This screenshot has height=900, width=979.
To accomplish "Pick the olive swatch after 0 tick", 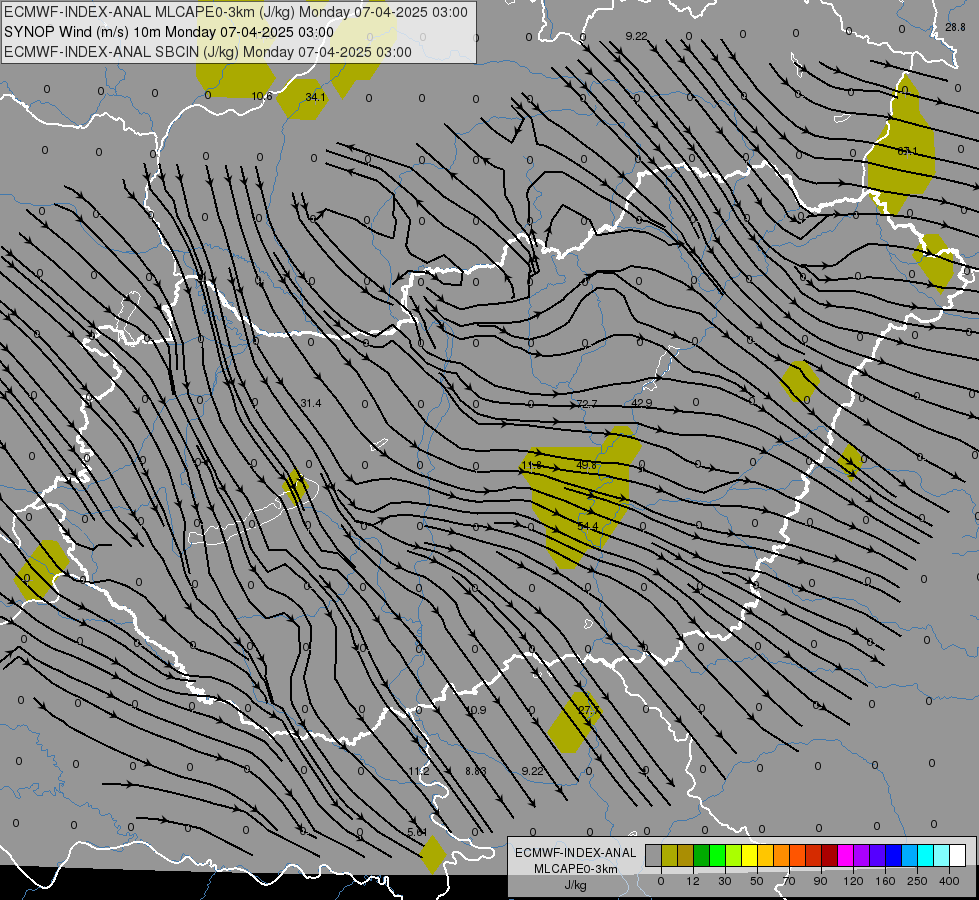I will (x=670, y=855).
